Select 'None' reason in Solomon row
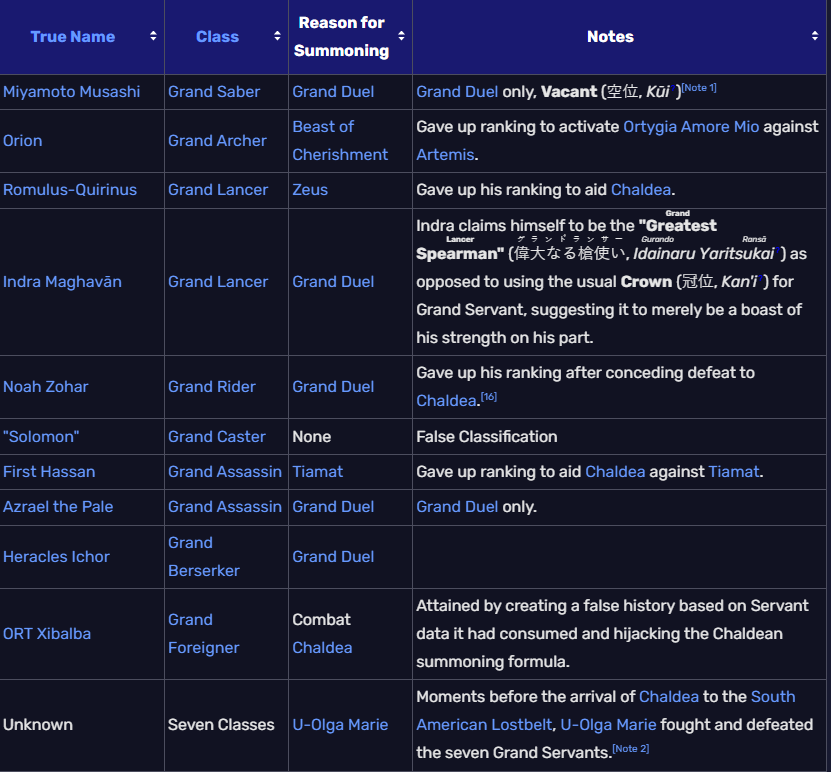 click(312, 437)
